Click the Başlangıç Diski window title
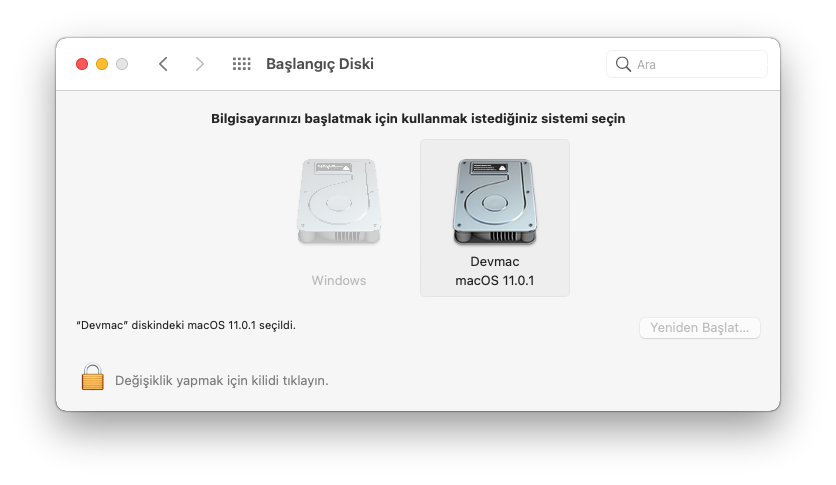 320,64
